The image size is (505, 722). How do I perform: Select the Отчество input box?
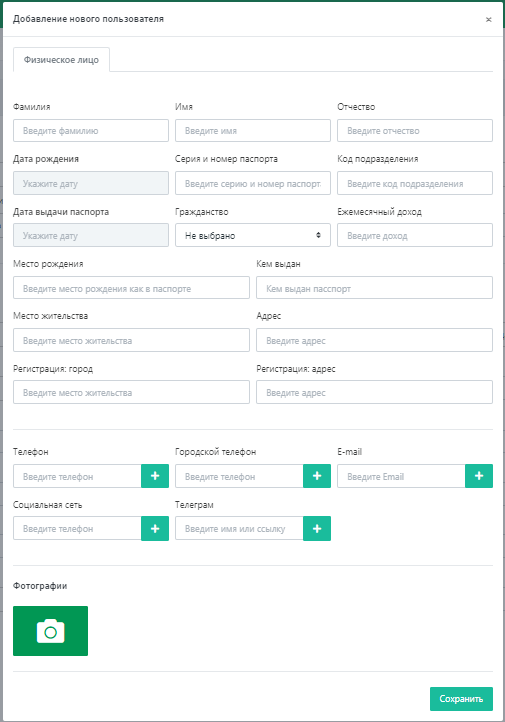point(415,131)
